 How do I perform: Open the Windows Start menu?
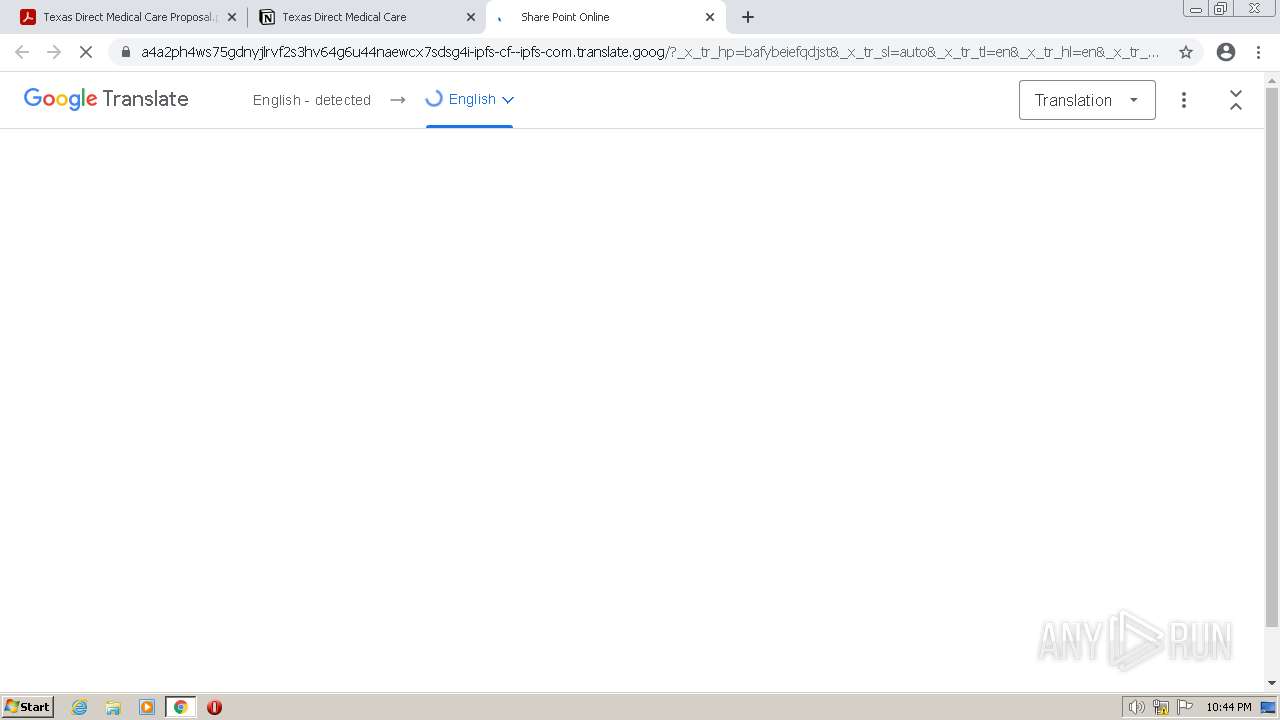(x=28, y=707)
